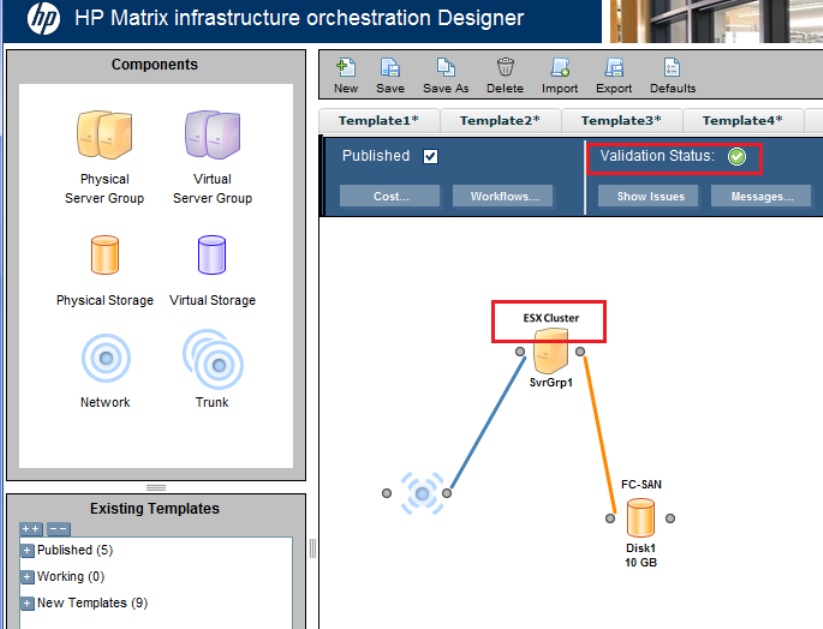The height and width of the screenshot is (629, 823).
Task: Switch to the Template4 tab
Action: (742, 120)
